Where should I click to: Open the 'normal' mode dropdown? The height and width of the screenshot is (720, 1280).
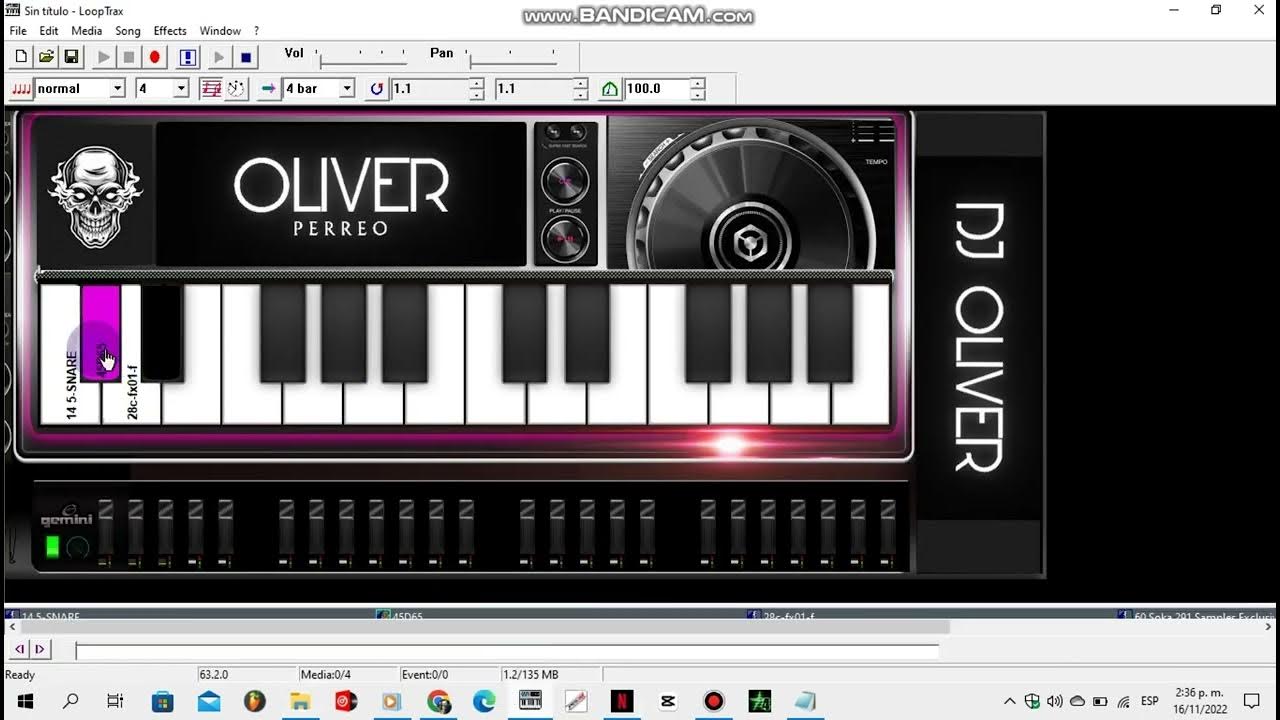pos(117,89)
